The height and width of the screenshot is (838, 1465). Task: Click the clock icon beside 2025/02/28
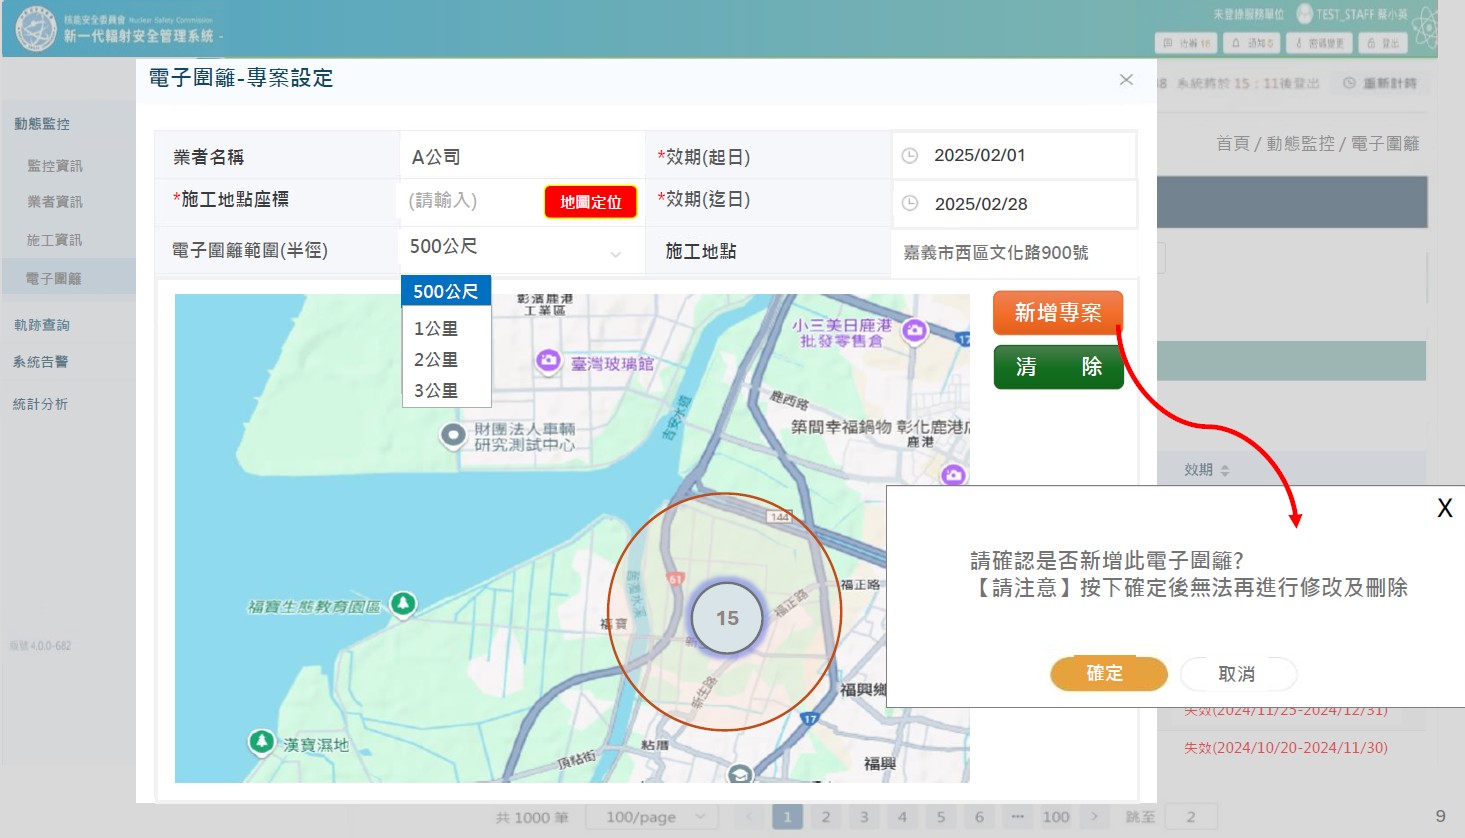[910, 204]
